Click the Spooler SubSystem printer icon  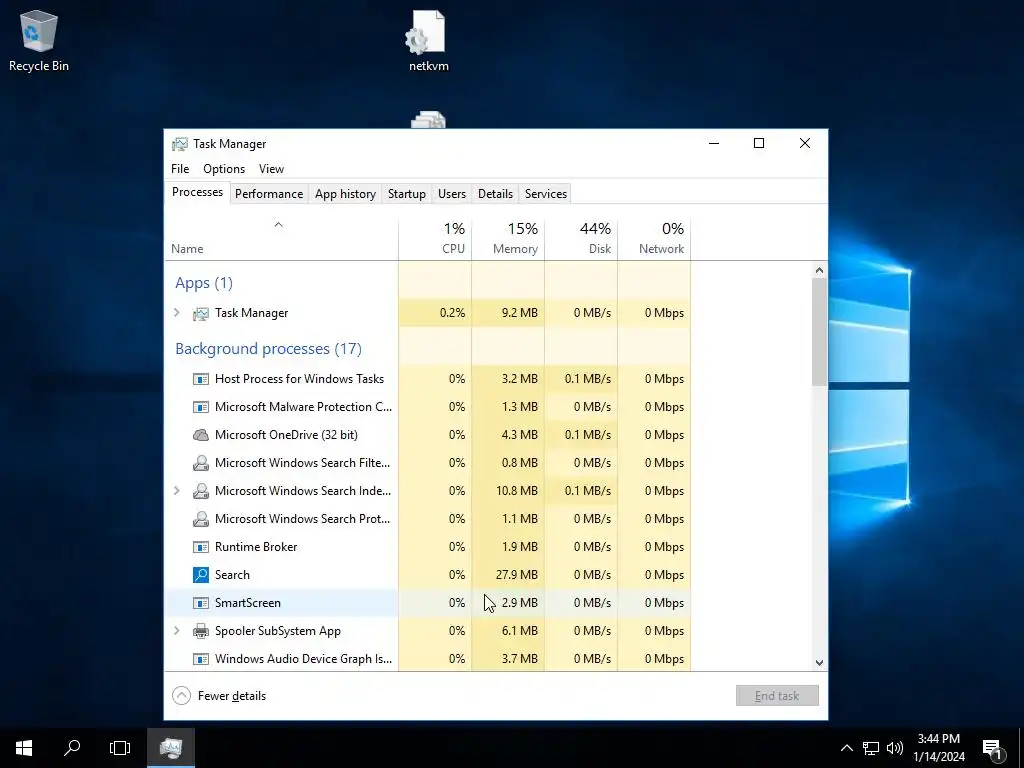point(200,632)
